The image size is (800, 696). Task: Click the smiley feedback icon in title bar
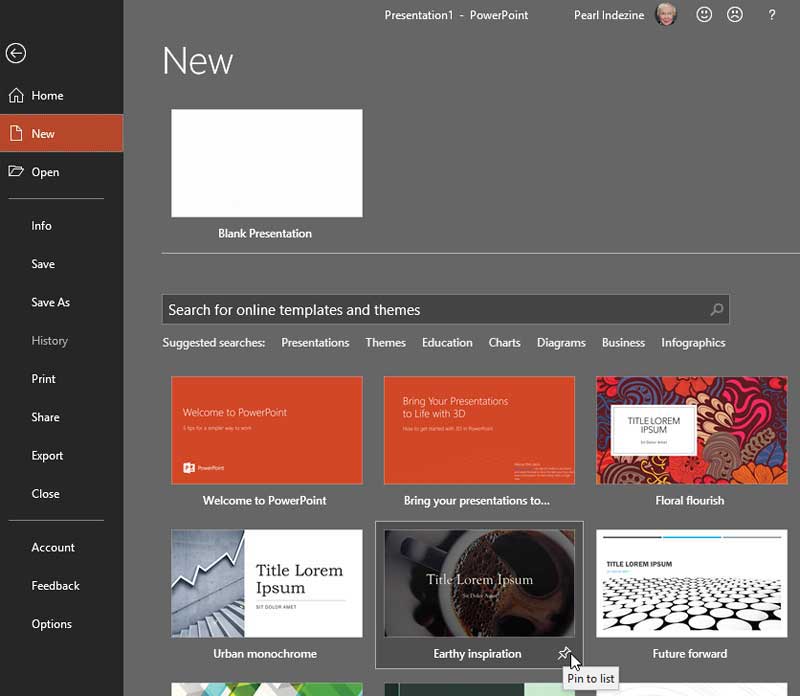(x=704, y=15)
